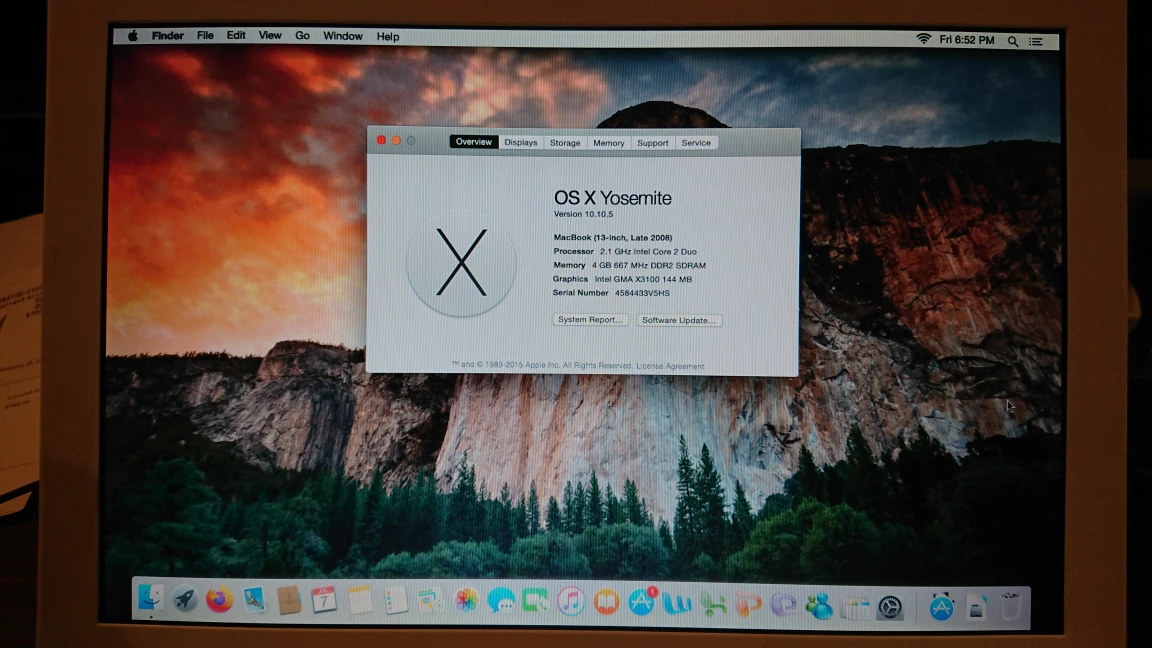
Task: Switch to the Support tab
Action: pos(652,143)
